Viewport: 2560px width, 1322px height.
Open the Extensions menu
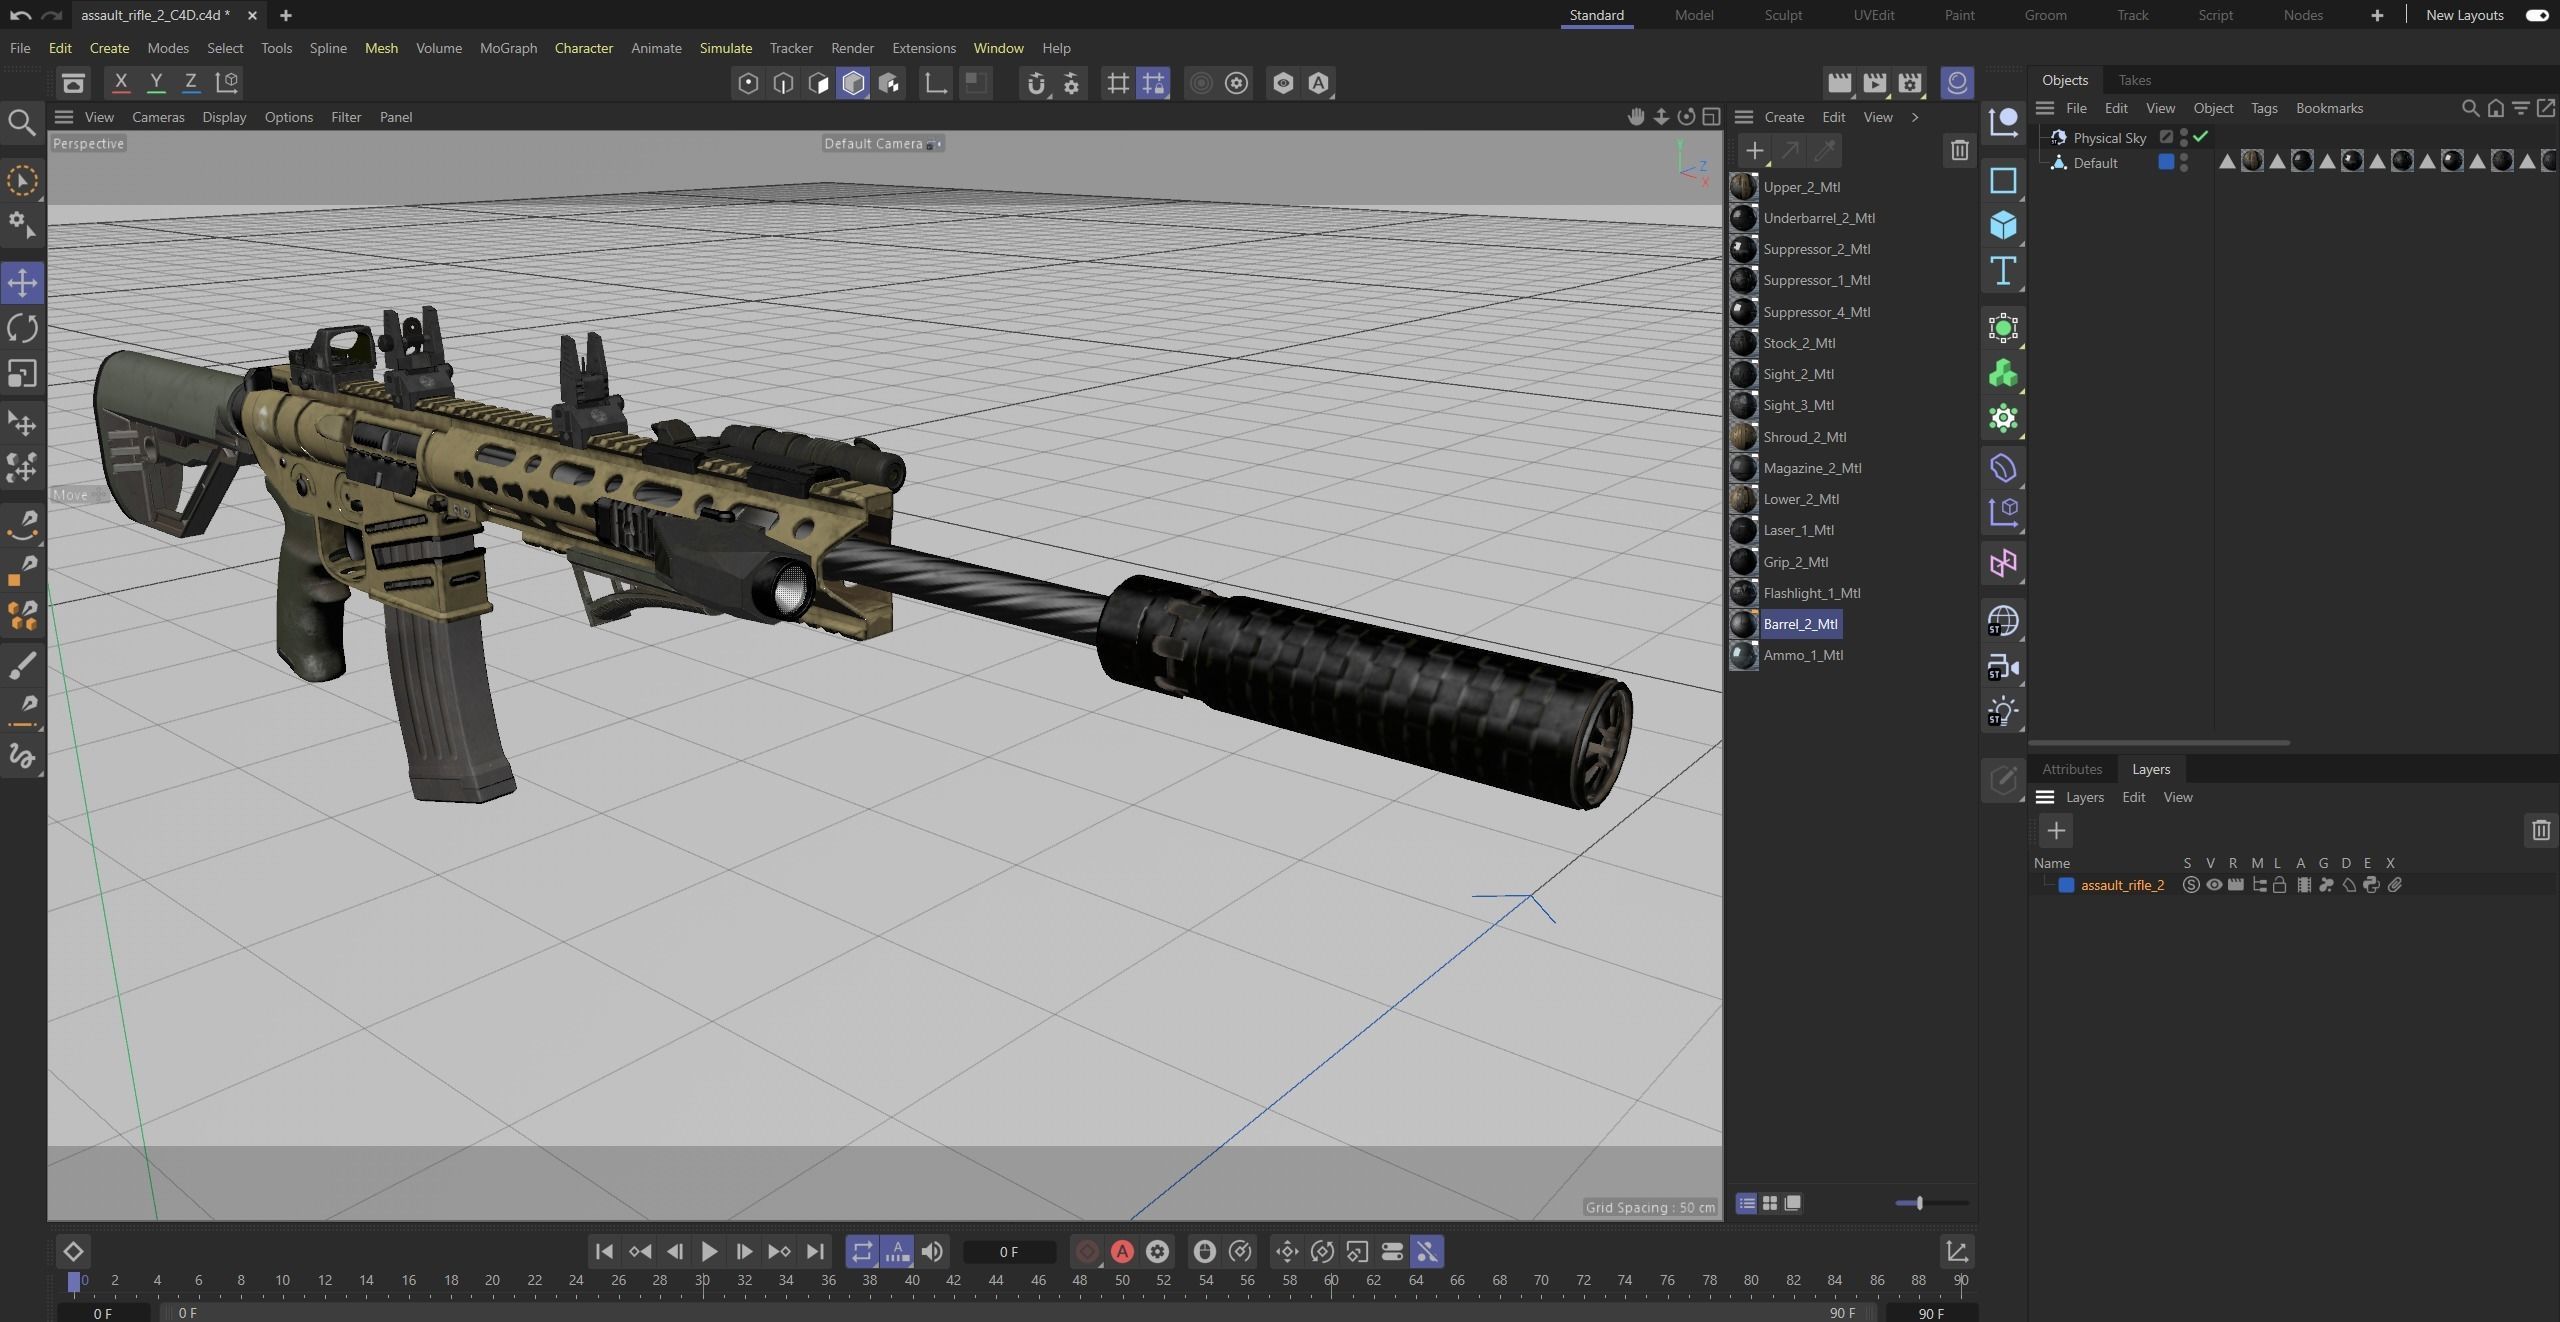click(923, 48)
